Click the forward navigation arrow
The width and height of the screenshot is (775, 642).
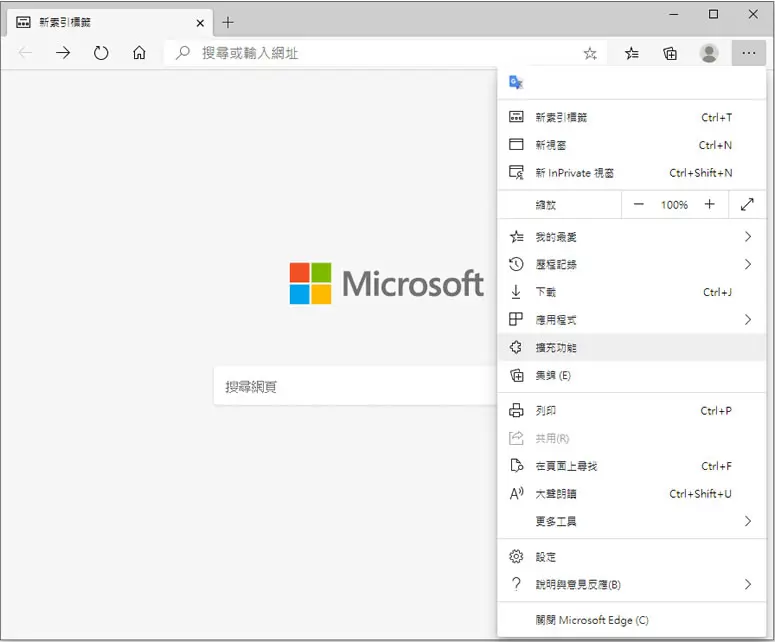click(x=63, y=52)
